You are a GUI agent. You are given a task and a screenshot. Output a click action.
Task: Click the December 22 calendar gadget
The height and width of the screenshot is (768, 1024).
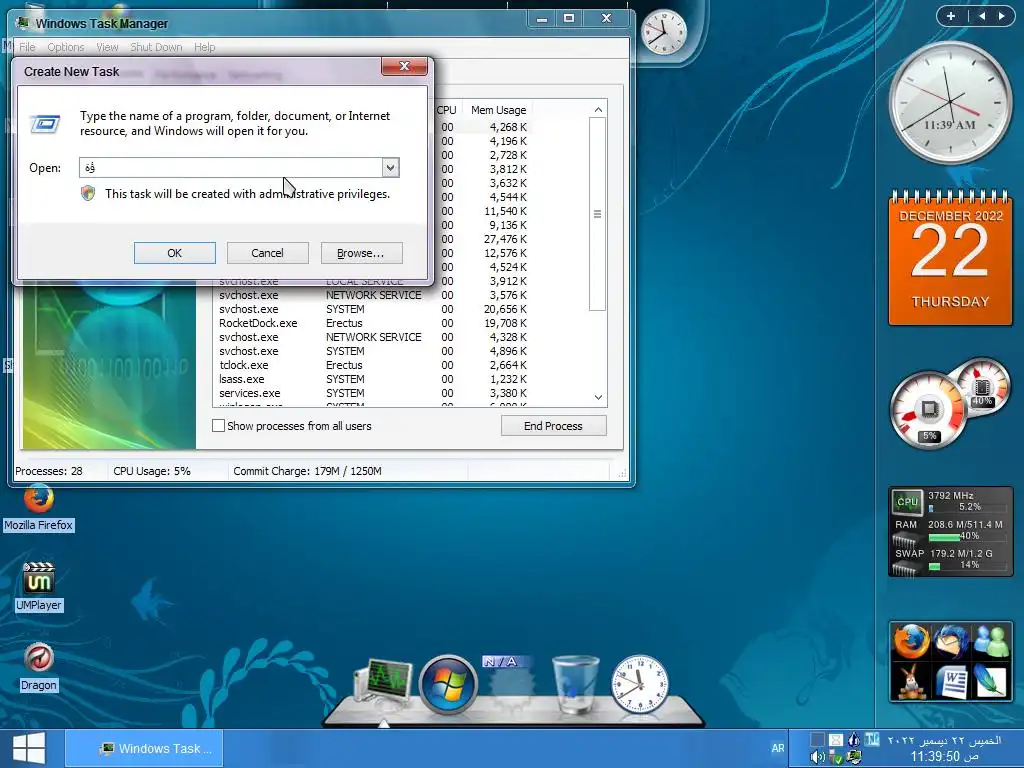point(950,257)
